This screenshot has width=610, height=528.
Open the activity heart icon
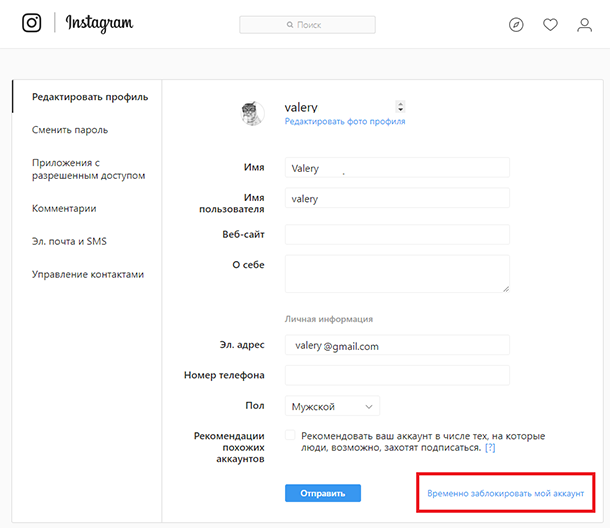550,25
